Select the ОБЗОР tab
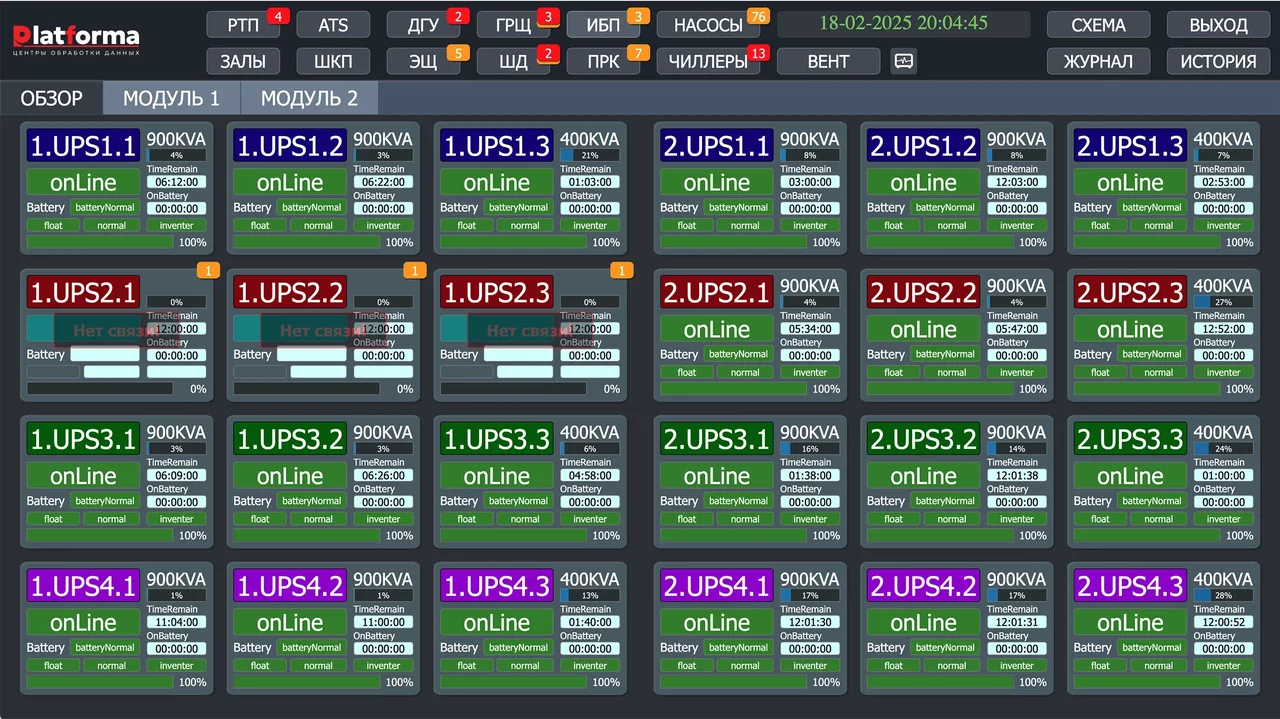 (x=51, y=98)
